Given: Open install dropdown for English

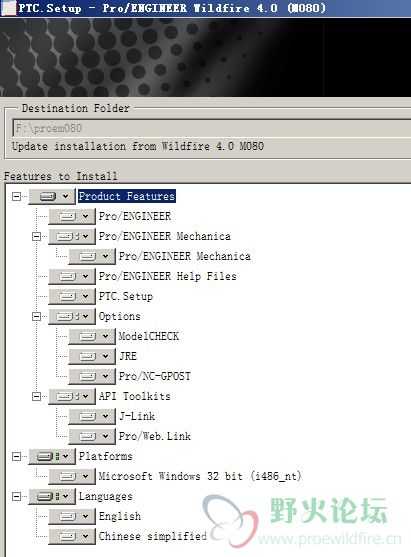Looking at the screenshot, I should [72, 517].
